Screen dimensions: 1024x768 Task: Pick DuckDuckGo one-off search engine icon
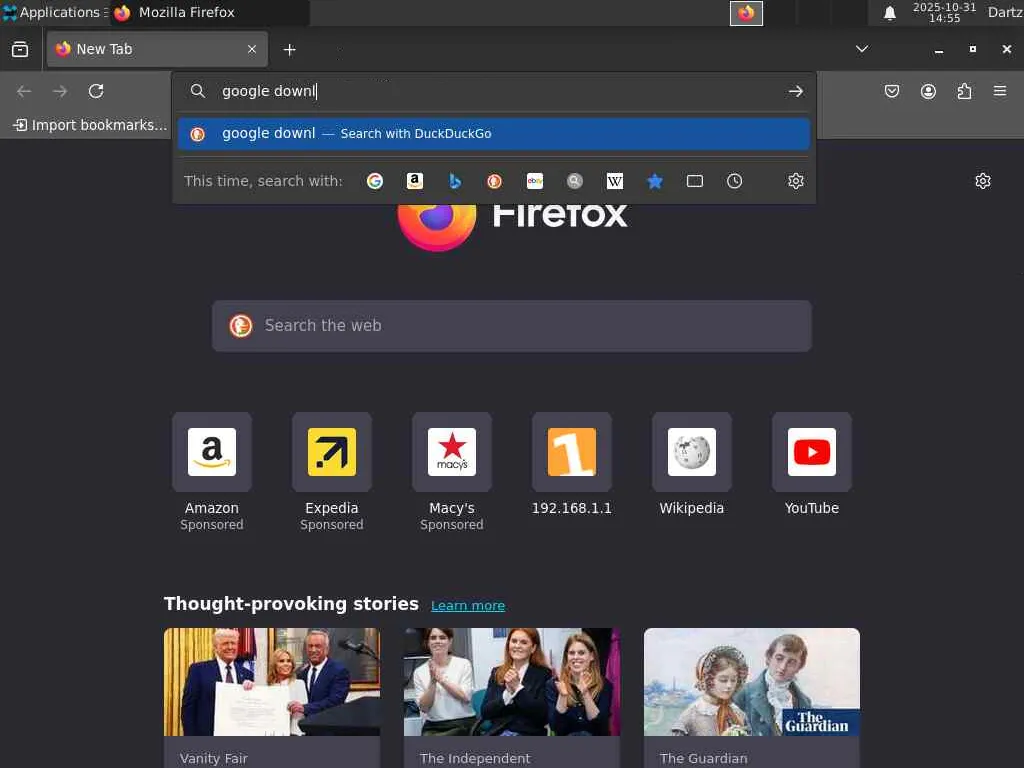(x=494, y=181)
